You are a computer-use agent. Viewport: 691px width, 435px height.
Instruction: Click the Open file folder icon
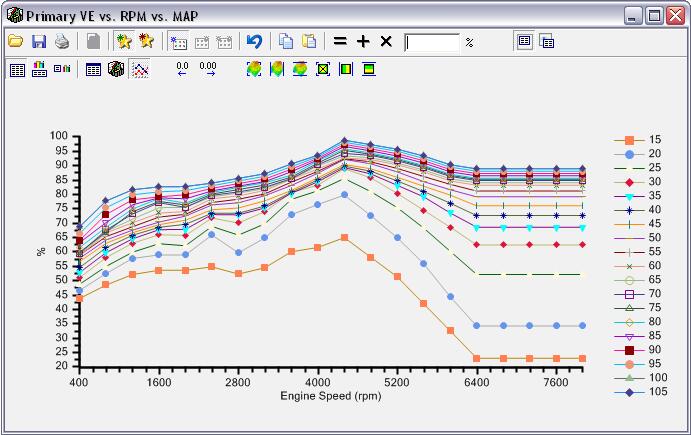(x=15, y=42)
